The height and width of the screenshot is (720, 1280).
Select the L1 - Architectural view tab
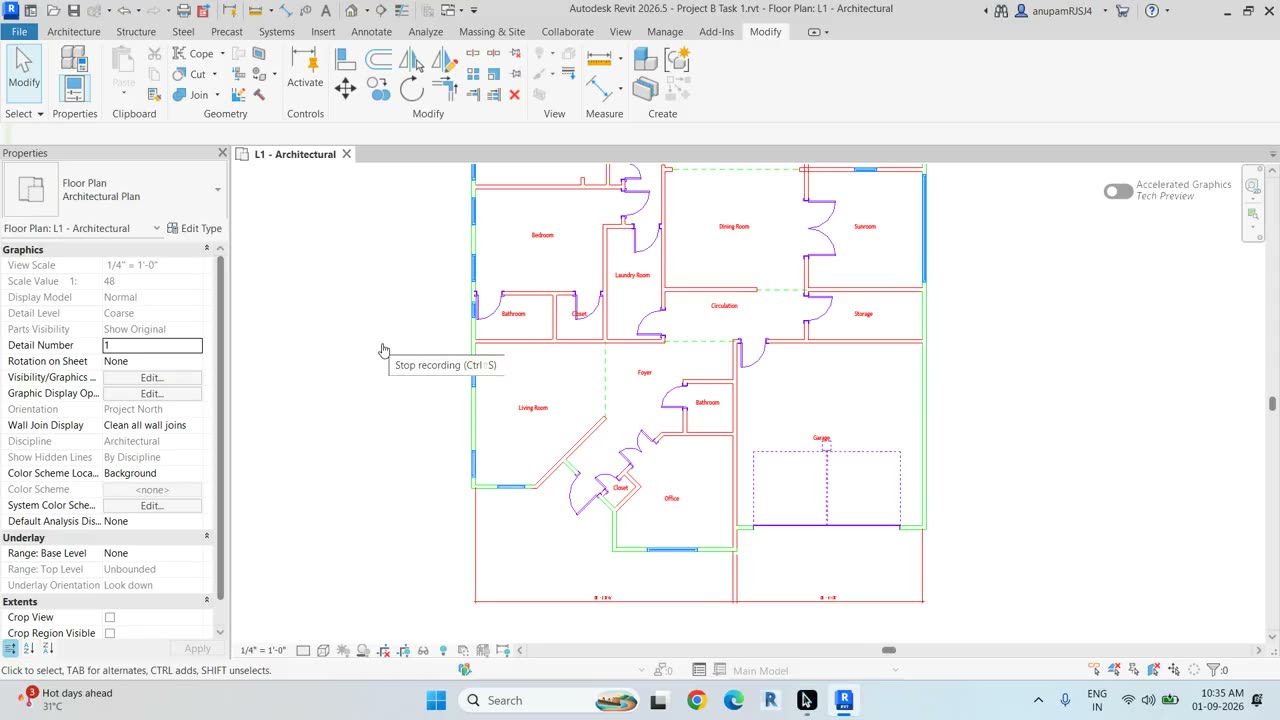coord(294,154)
